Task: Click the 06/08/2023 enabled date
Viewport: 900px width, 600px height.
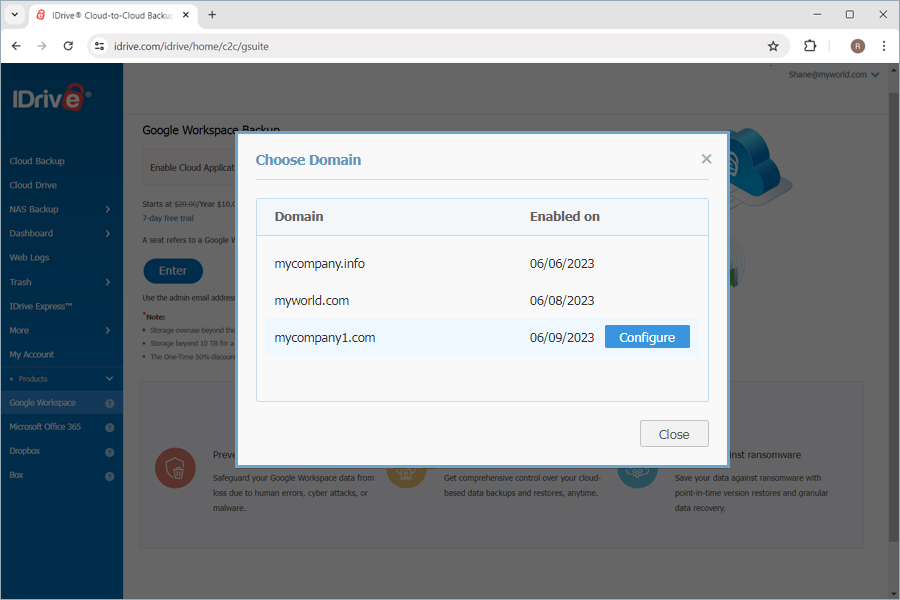Action: click(562, 300)
